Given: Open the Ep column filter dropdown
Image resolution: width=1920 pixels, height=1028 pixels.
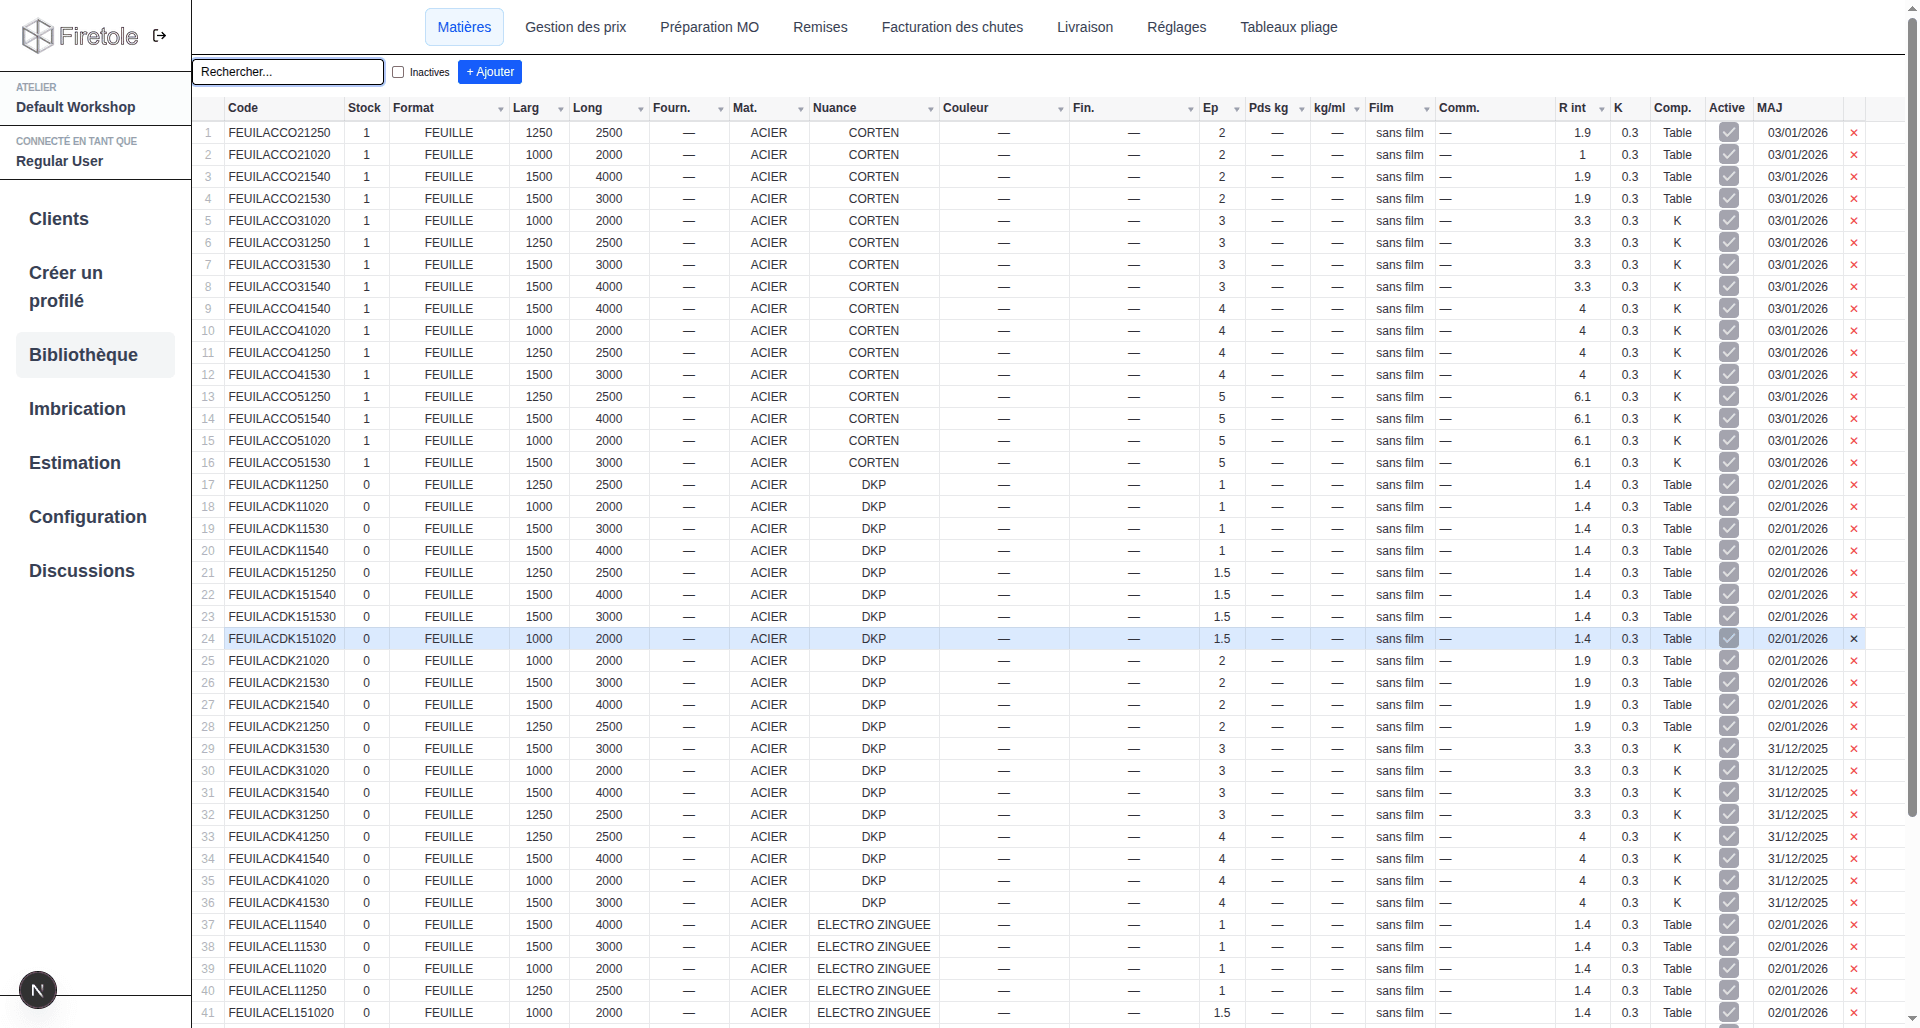Looking at the screenshot, I should pos(1237,109).
